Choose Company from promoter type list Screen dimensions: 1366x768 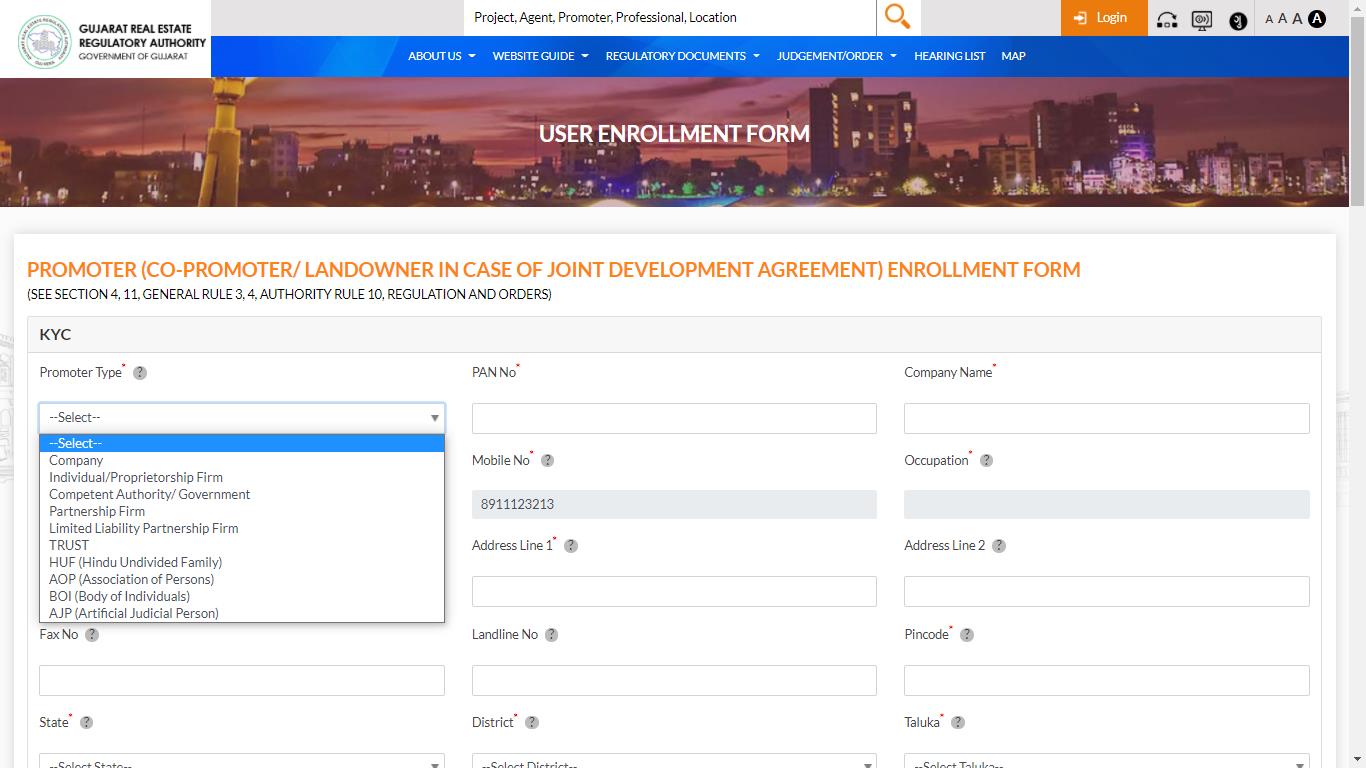242,461
